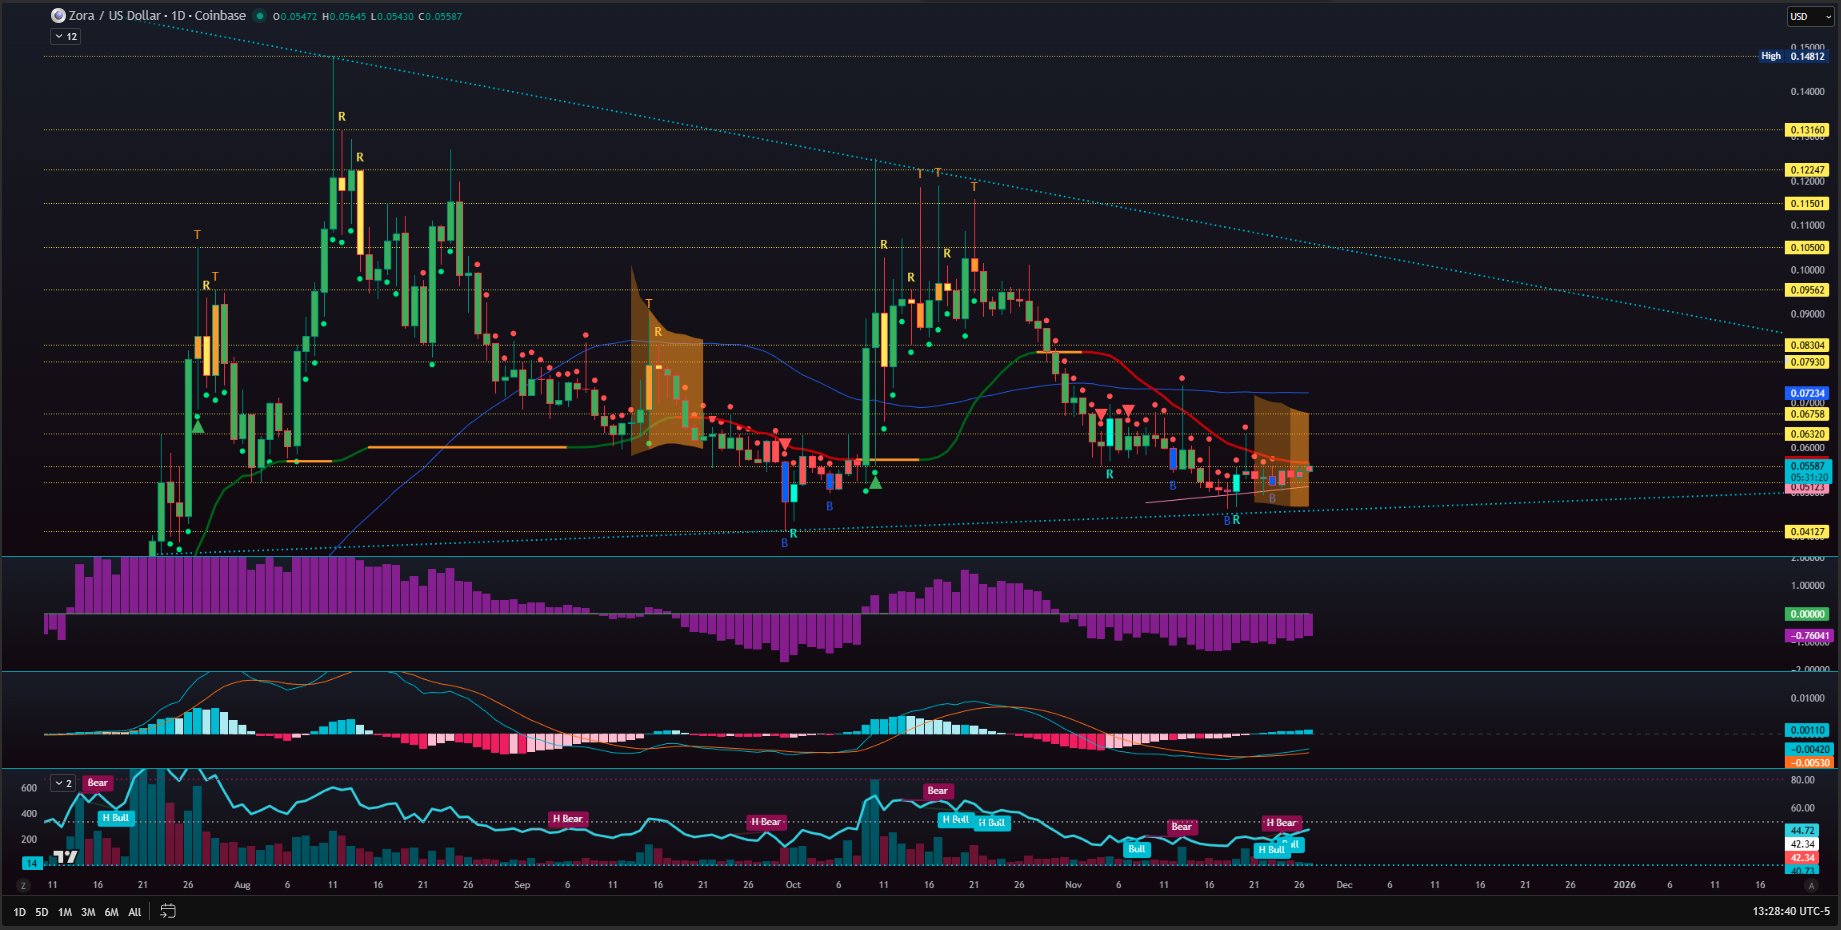Click the blue 0.07234 moving average label
This screenshot has width=1841, height=930.
pyautogui.click(x=1807, y=394)
